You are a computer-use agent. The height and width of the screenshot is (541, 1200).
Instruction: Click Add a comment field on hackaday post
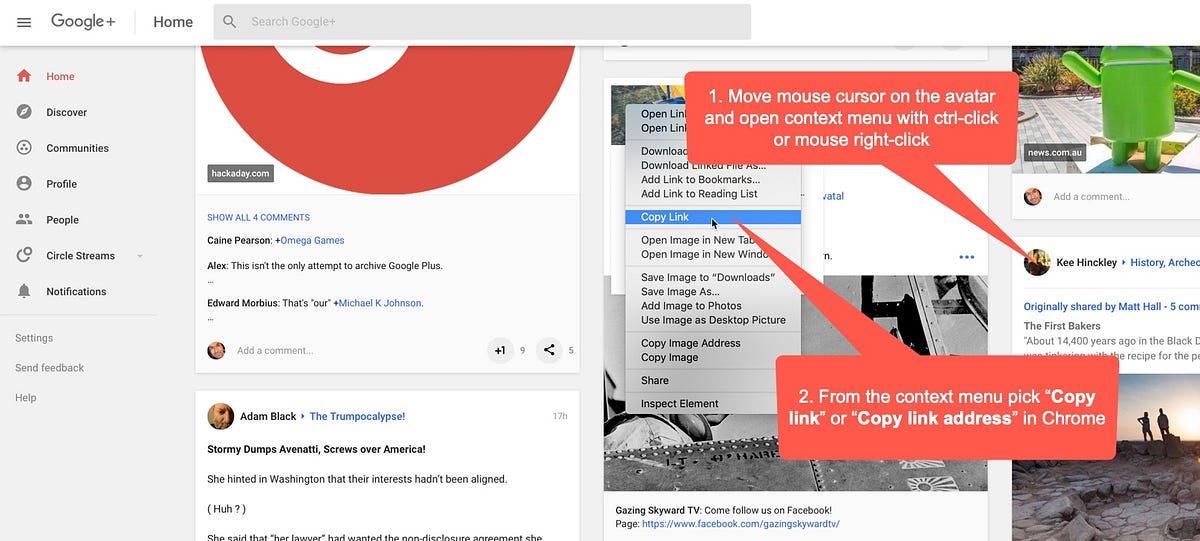coord(275,351)
